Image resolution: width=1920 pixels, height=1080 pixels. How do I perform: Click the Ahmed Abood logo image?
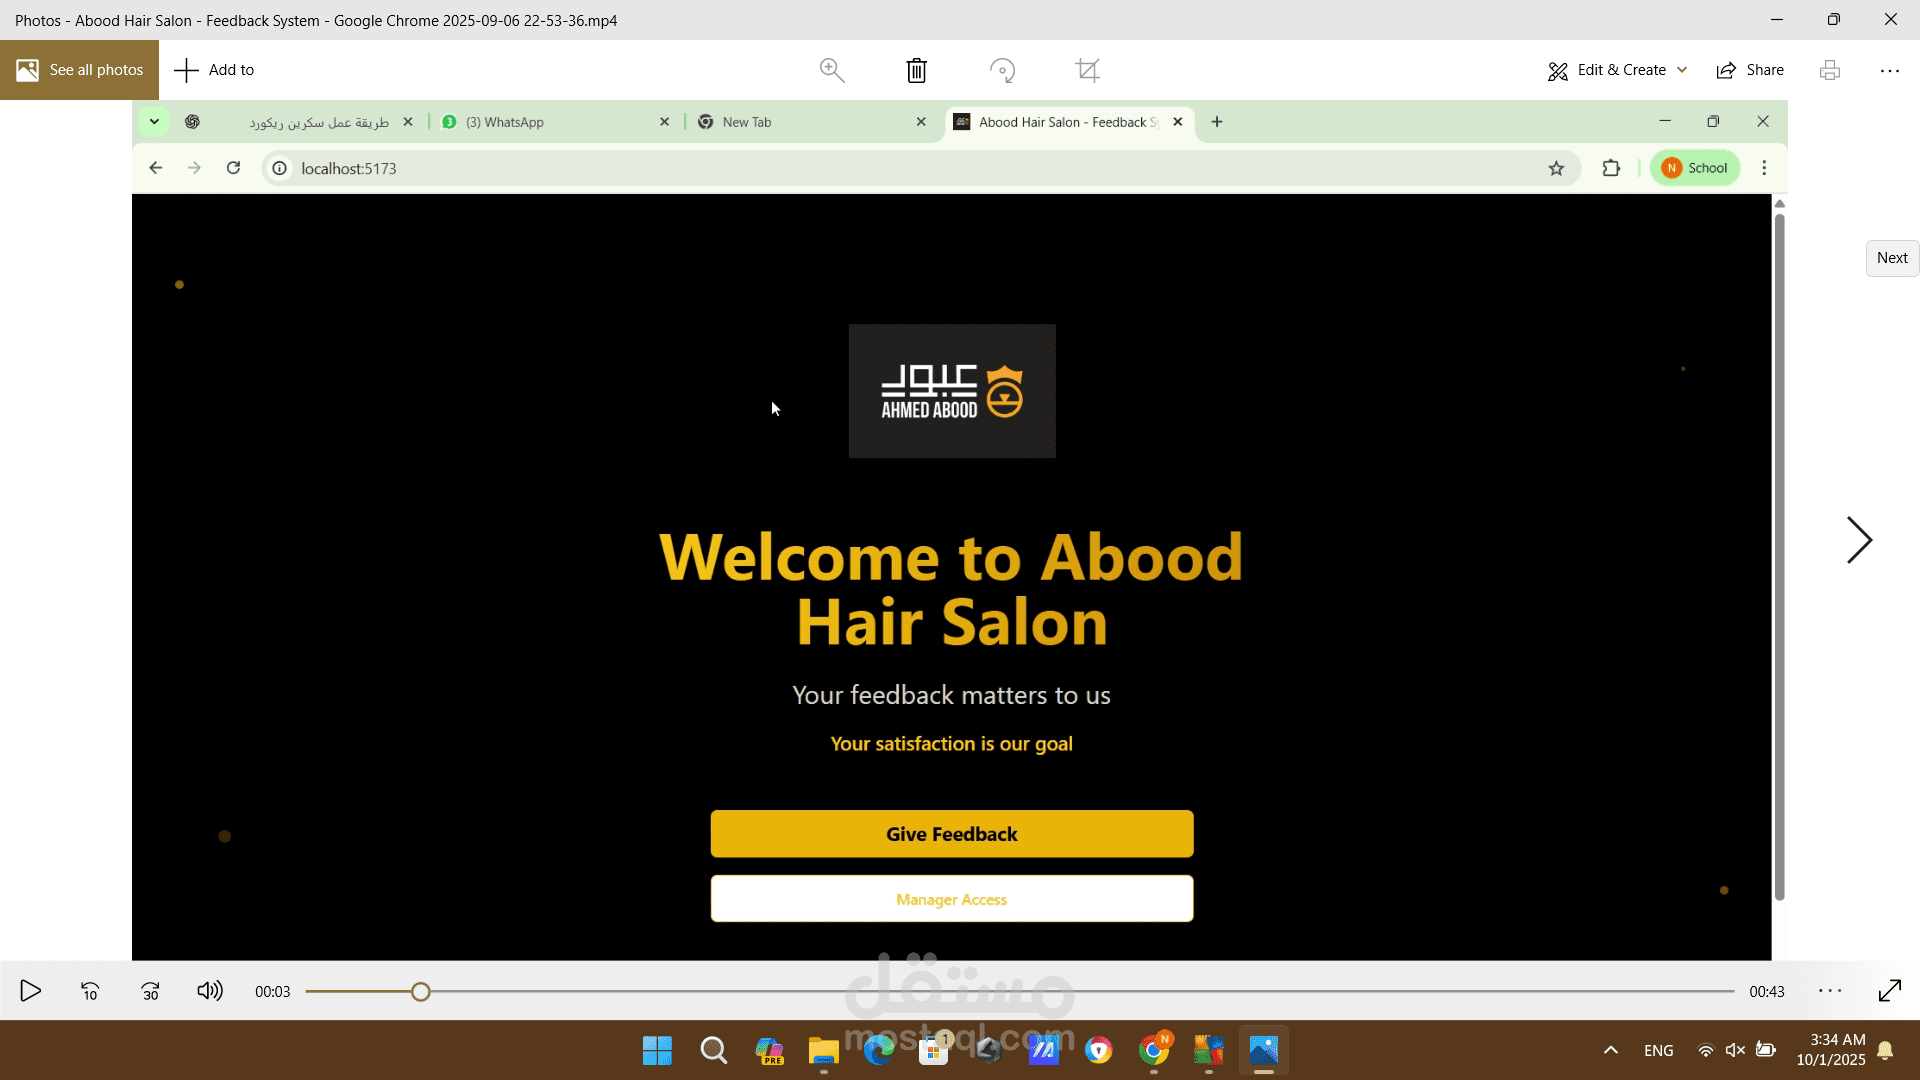pos(952,391)
